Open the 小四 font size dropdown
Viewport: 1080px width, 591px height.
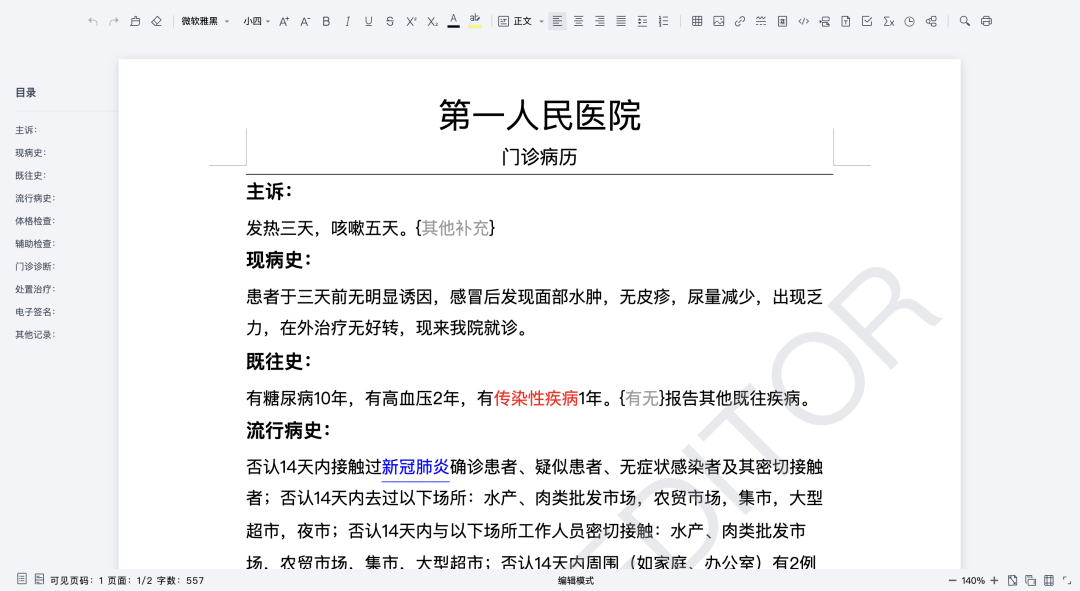(x=253, y=20)
